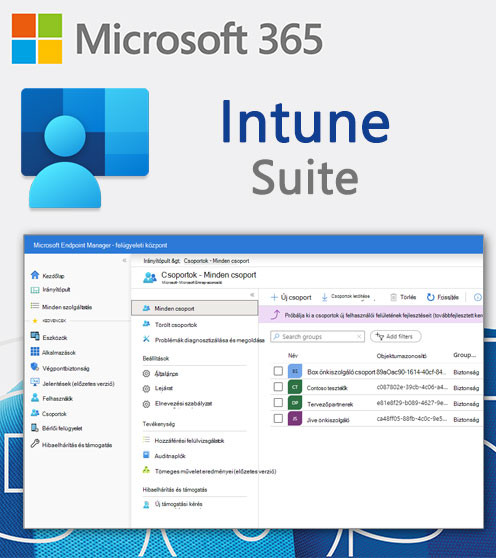
Task: Click the Hibaelhárítás és támogatás wrench icon
Action: [35, 444]
